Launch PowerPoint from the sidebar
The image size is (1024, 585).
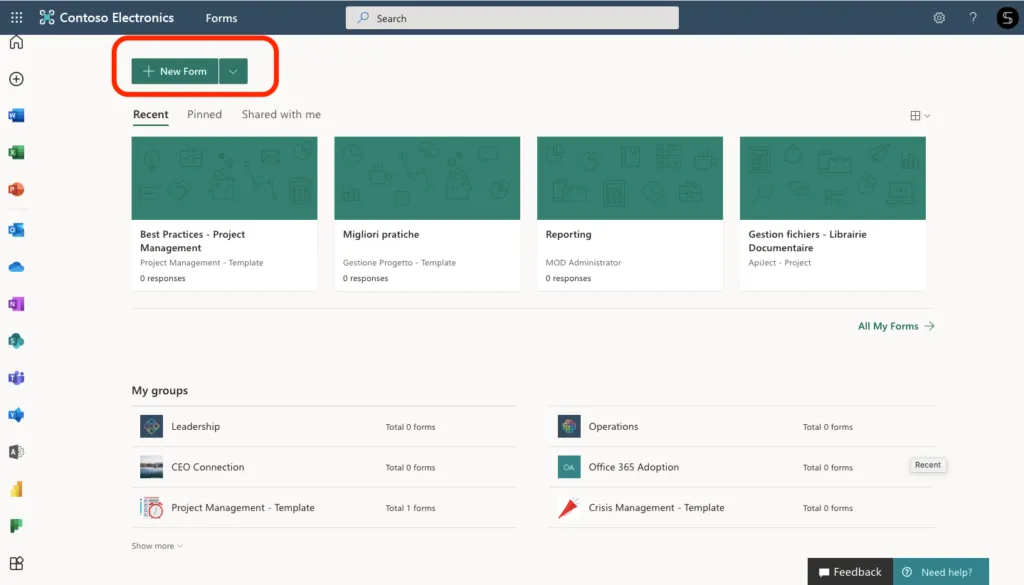[16, 189]
